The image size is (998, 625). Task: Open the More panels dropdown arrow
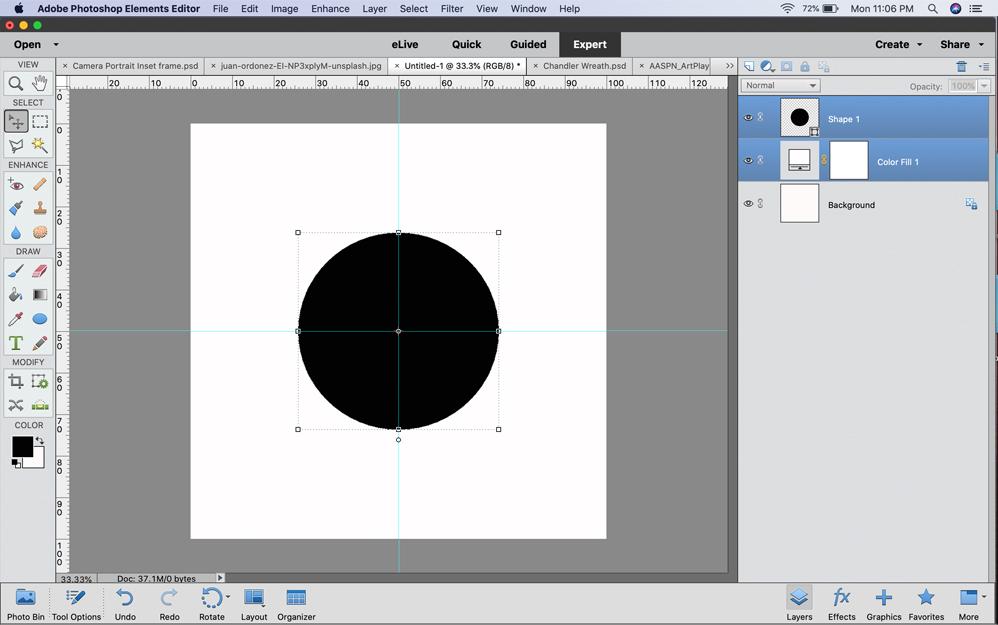pyautogui.click(x=984, y=597)
